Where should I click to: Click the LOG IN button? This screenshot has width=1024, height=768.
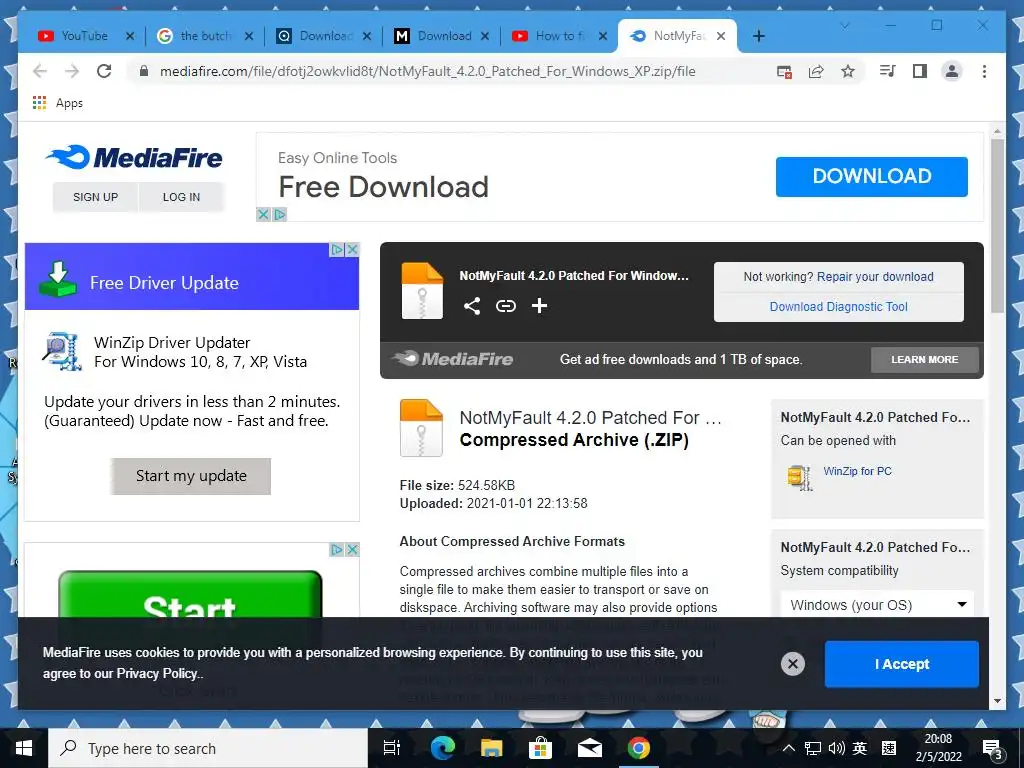181,197
